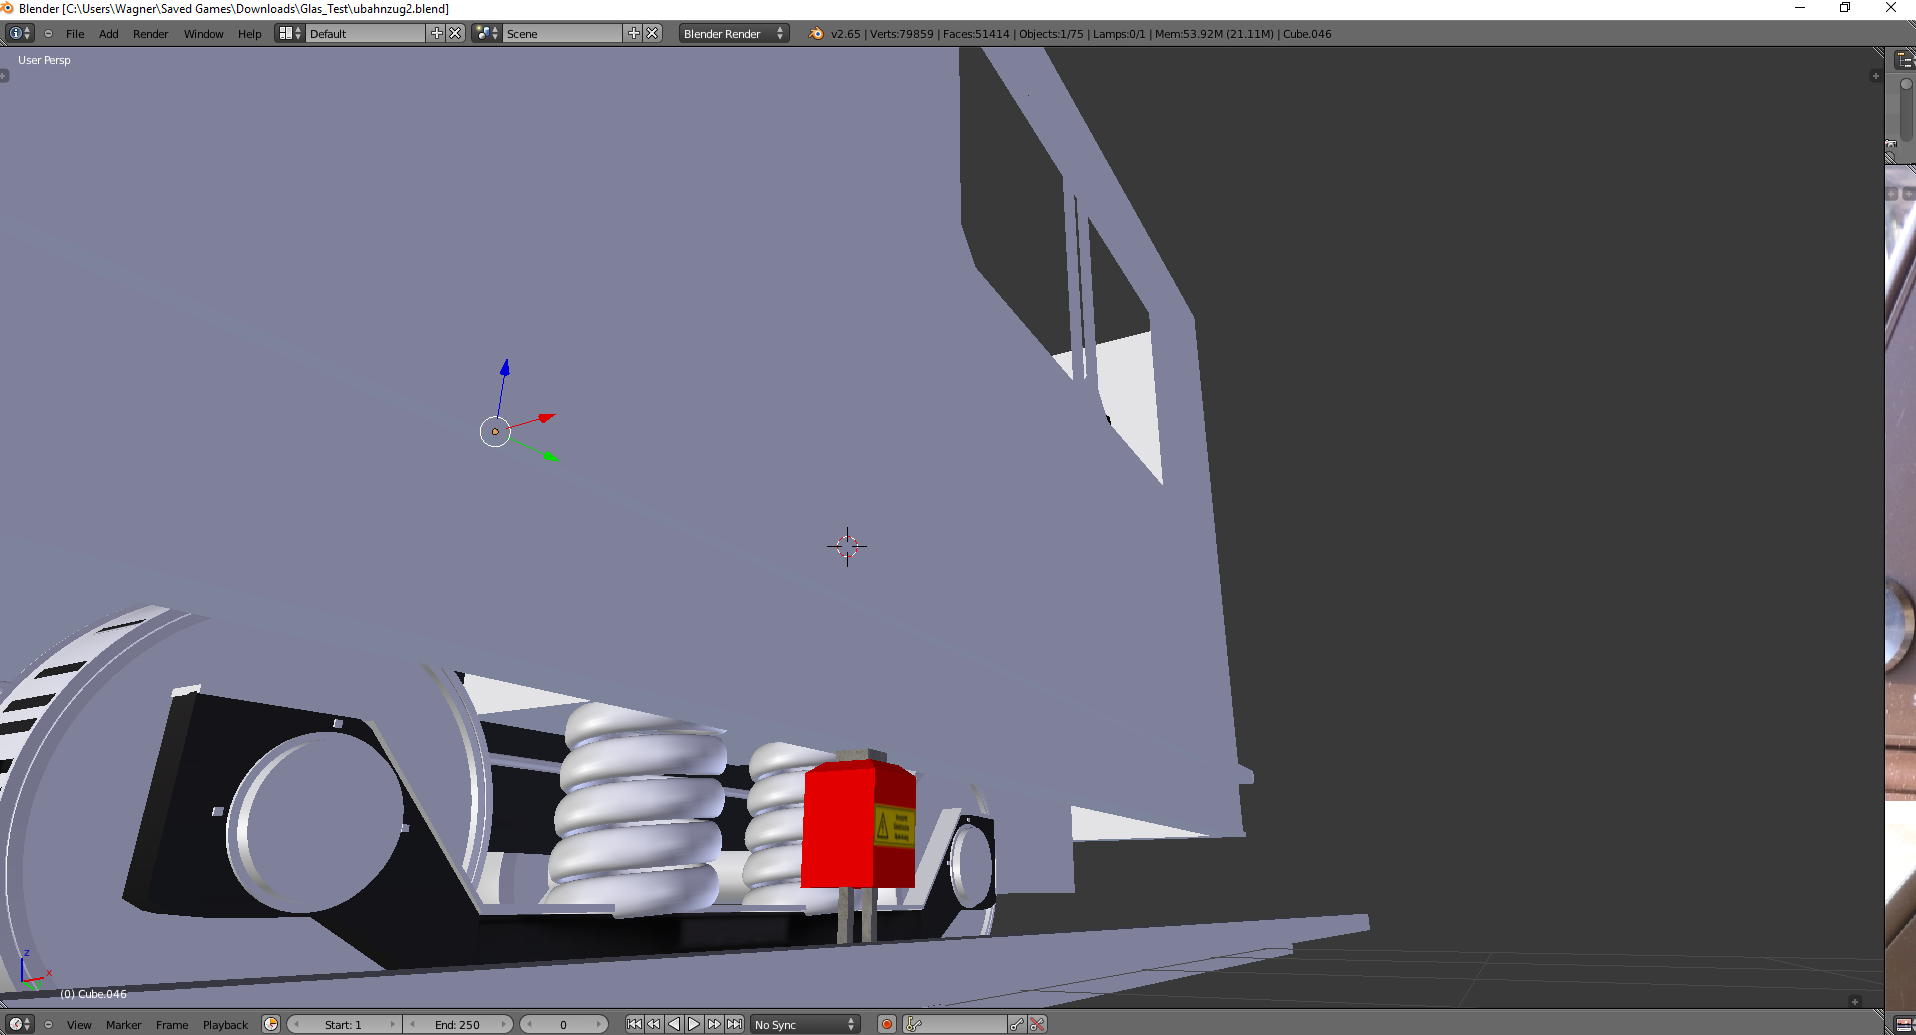Open the File menu
The height and width of the screenshot is (1035, 1916).
click(75, 34)
